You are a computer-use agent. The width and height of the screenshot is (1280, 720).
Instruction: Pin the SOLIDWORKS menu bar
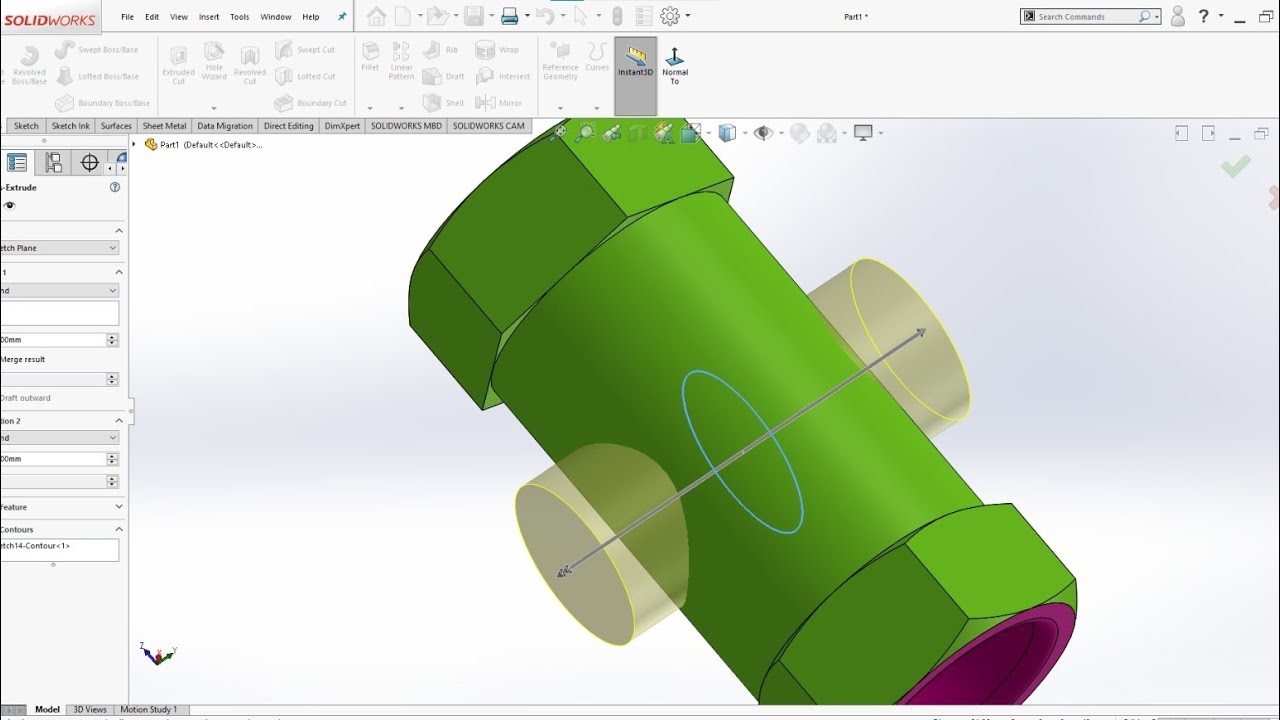tap(342, 17)
